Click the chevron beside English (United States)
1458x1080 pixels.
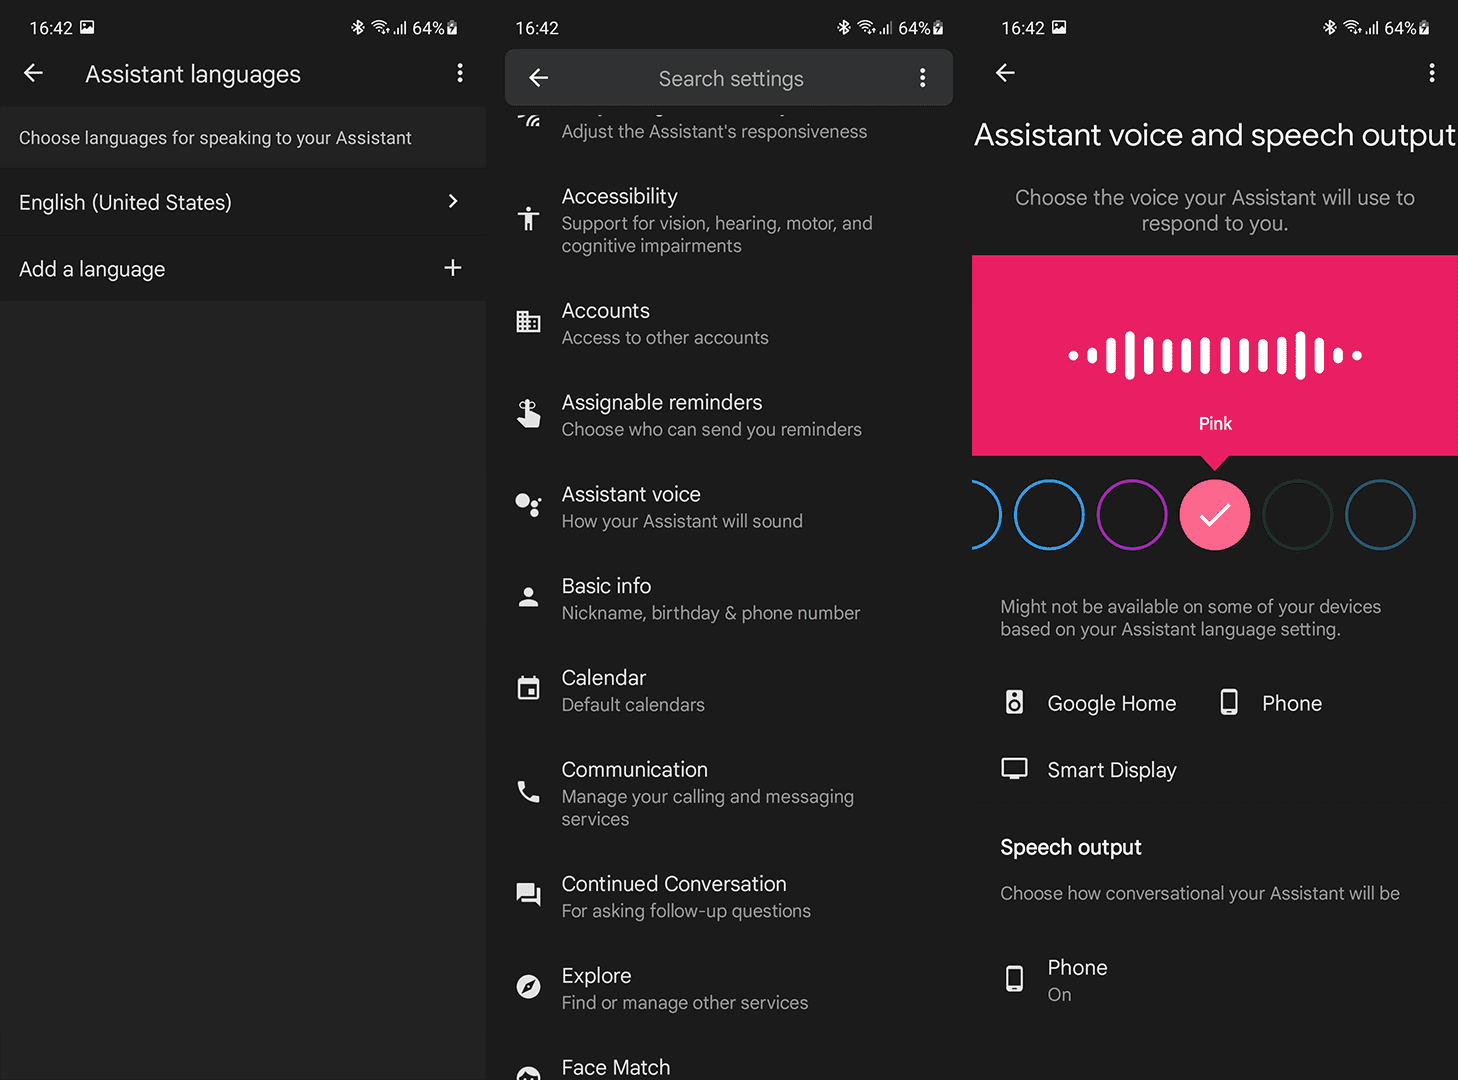point(453,202)
